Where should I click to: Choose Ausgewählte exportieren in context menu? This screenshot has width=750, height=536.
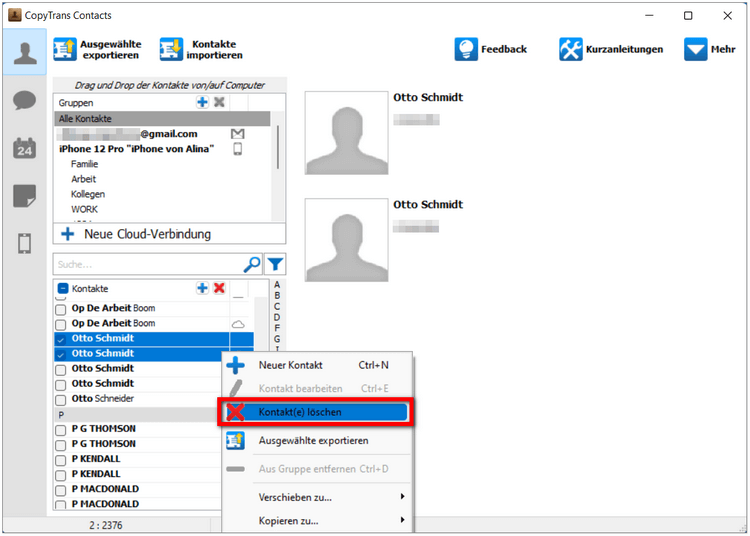pyautogui.click(x=316, y=440)
